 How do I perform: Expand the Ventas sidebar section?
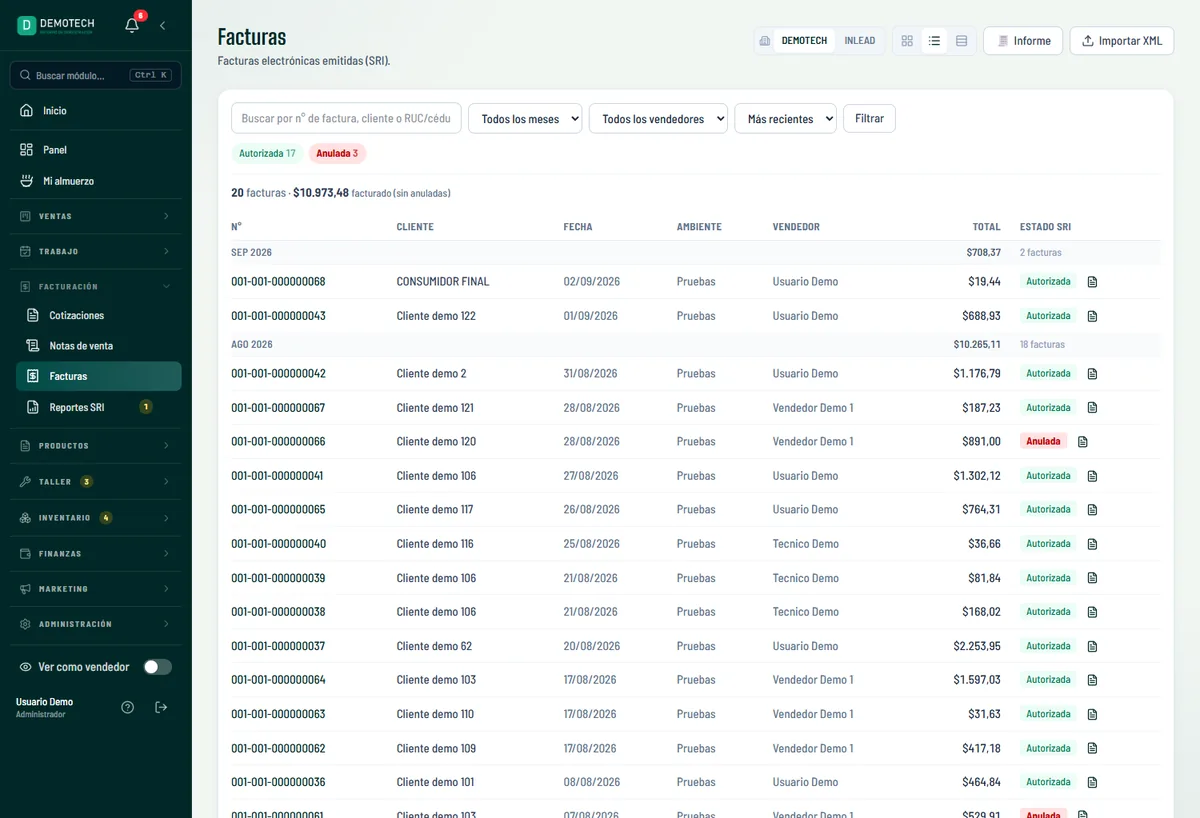pyautogui.click(x=96, y=216)
